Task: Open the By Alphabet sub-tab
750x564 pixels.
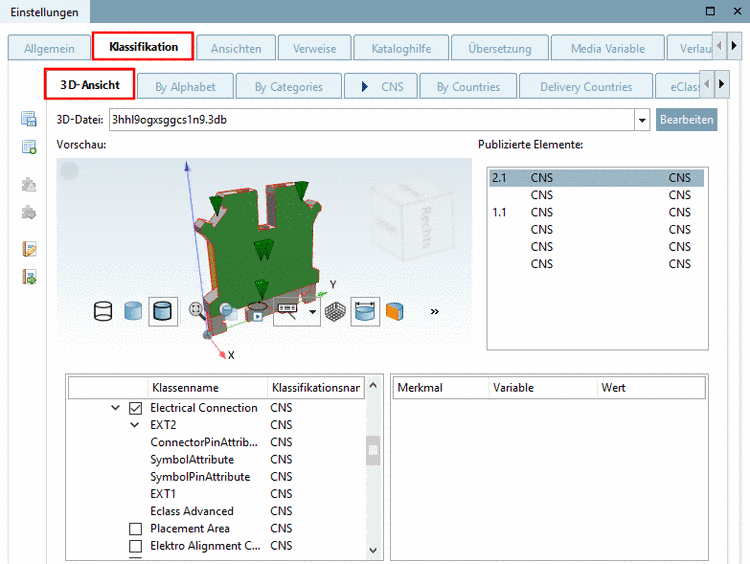Action: coord(186,87)
